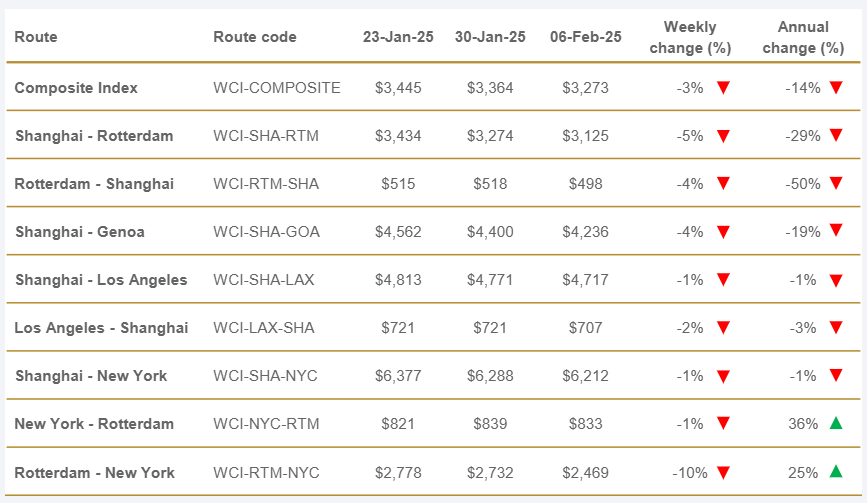This screenshot has width=867, height=503.
Task: Click the 06-Feb-25 column header
Action: (585, 37)
